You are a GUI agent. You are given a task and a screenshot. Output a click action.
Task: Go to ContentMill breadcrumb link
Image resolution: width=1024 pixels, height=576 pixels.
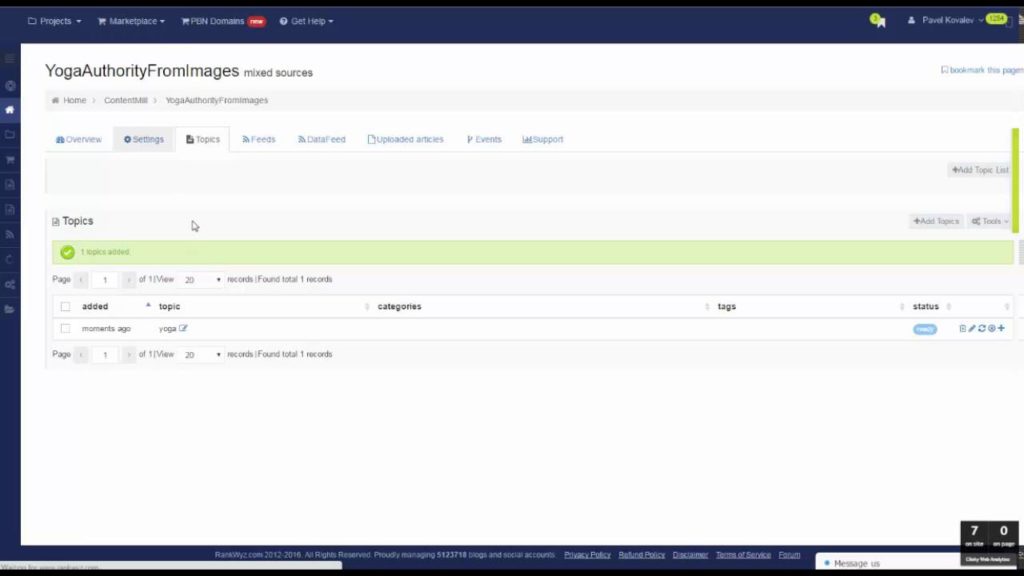tap(125, 101)
